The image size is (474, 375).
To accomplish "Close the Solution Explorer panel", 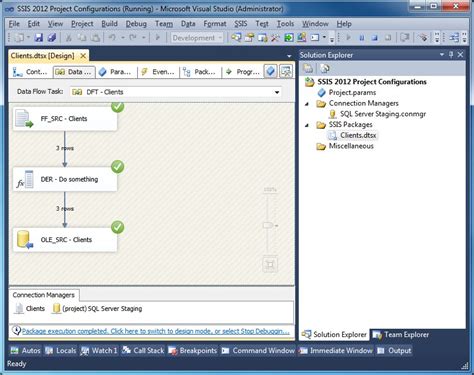I will click(460, 55).
